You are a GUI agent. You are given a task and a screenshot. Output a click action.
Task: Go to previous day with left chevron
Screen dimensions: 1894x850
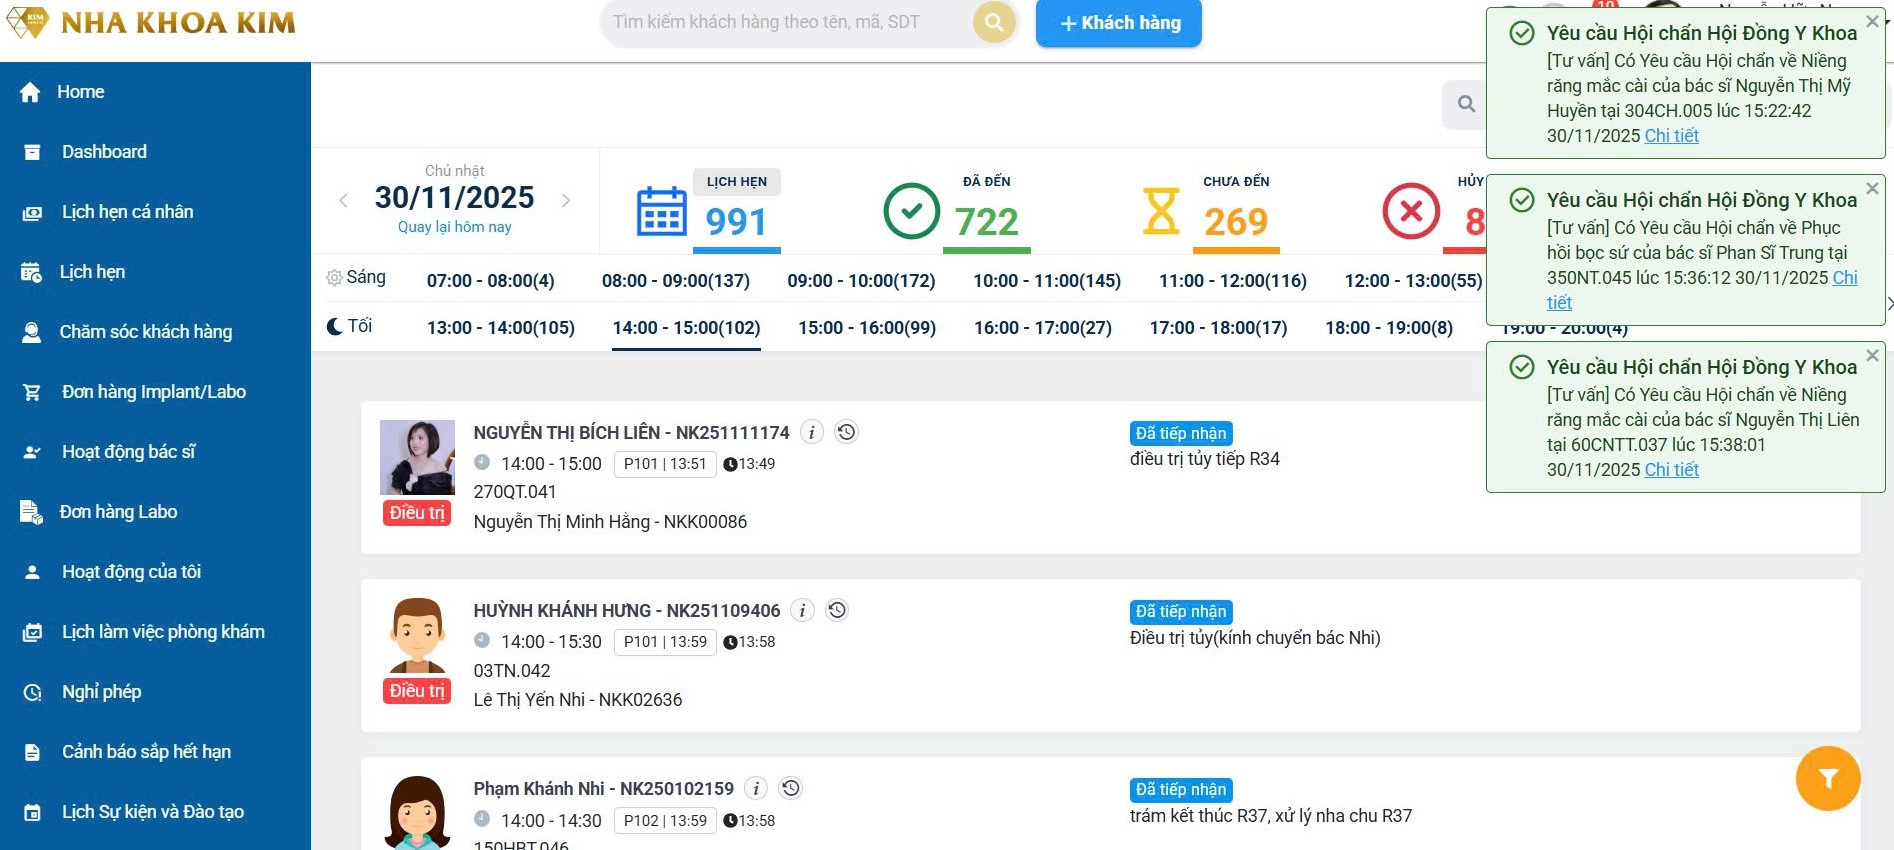(x=343, y=200)
